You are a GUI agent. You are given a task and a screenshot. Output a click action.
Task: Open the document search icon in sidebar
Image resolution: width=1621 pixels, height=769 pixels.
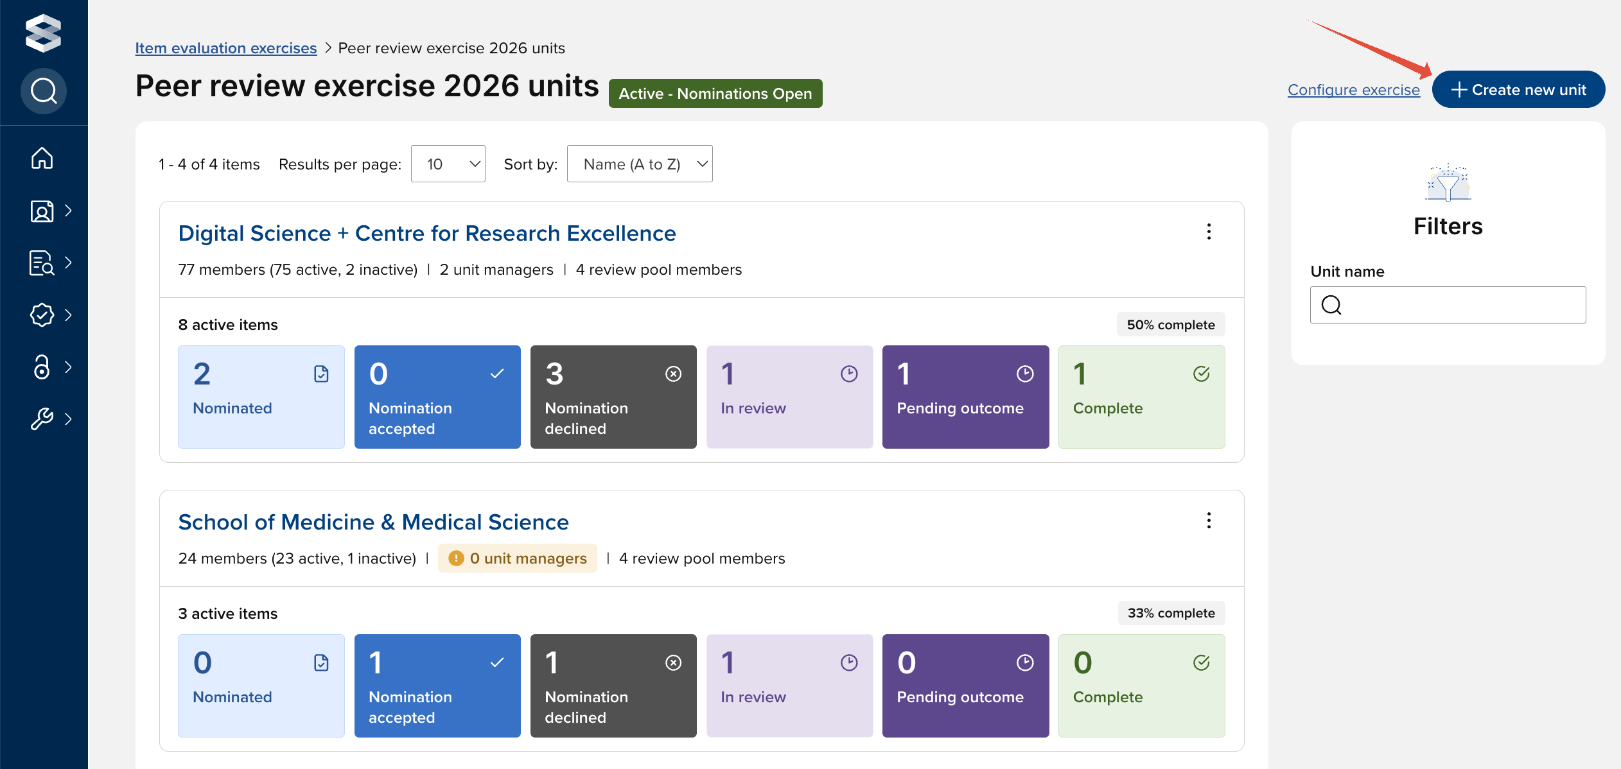(x=42, y=263)
